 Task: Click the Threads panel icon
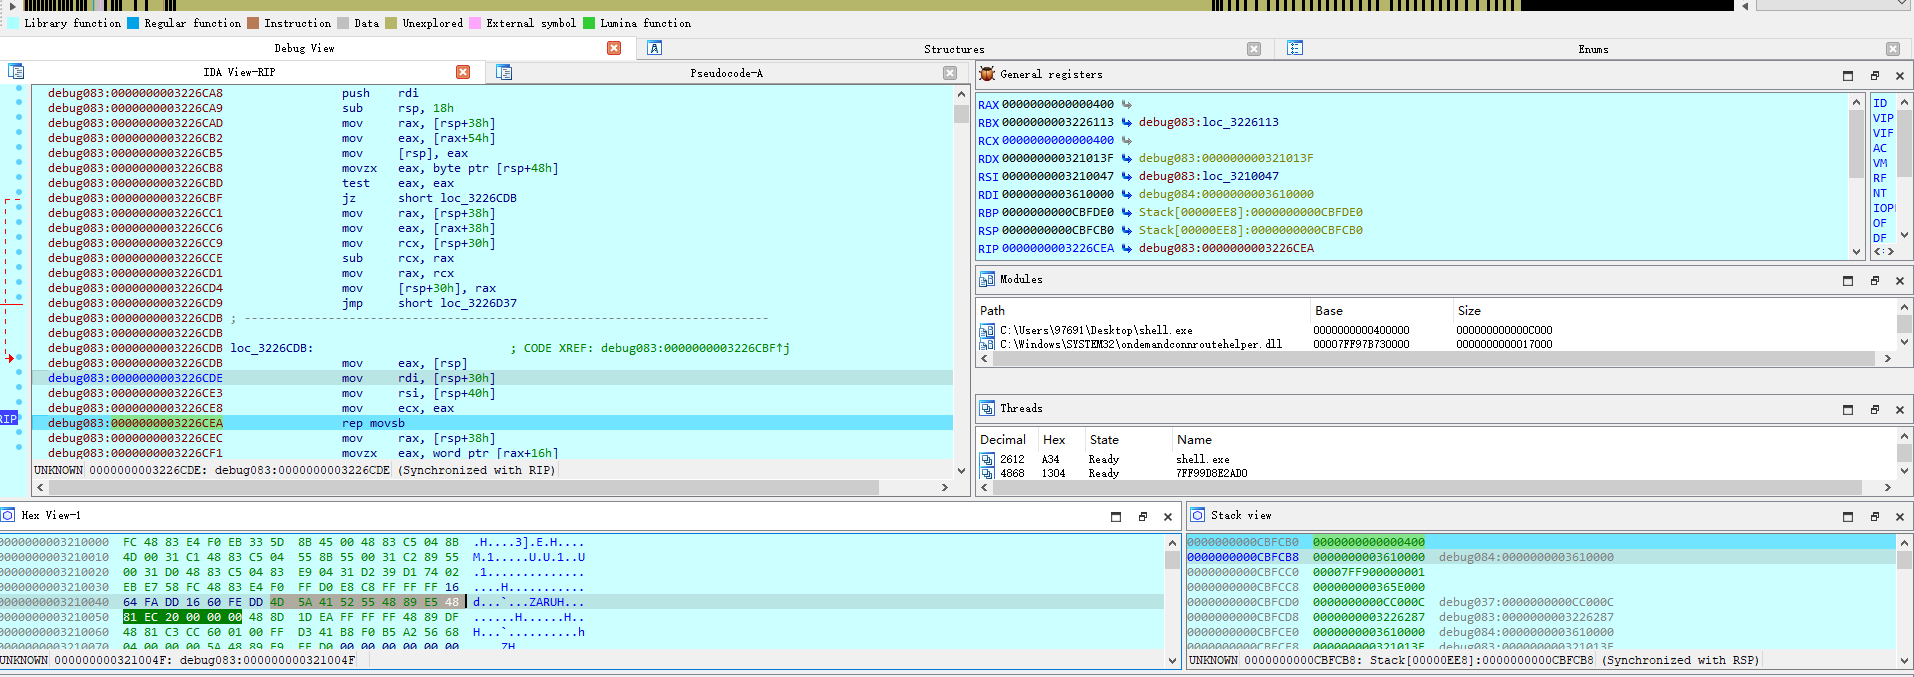(x=987, y=408)
